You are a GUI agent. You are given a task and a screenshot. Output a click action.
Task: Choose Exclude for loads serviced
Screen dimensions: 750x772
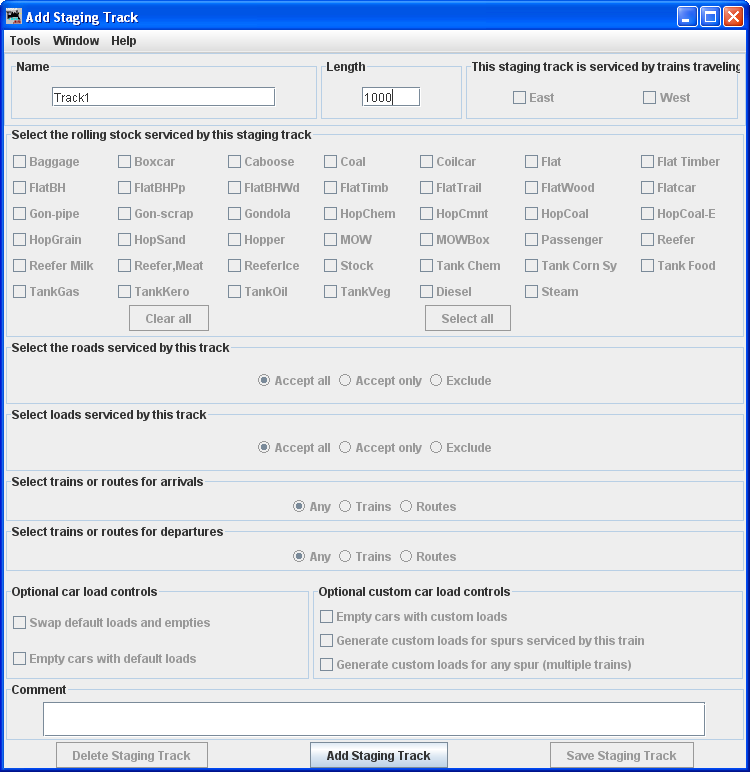436,448
